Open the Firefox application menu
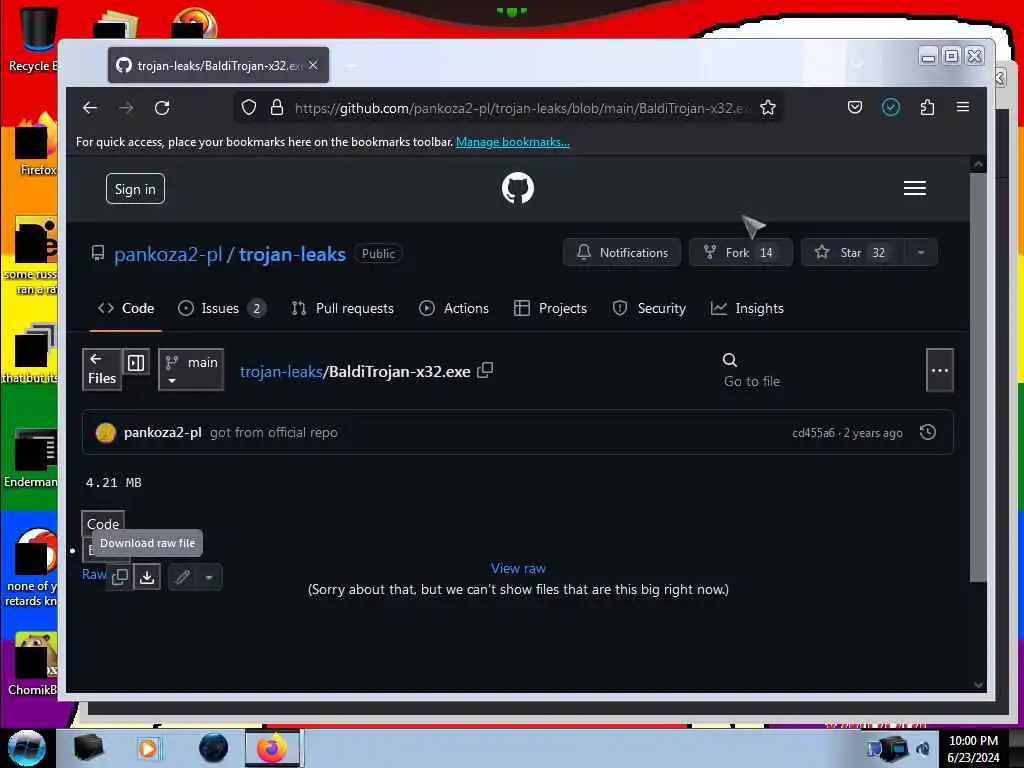This screenshot has height=768, width=1024. click(963, 107)
